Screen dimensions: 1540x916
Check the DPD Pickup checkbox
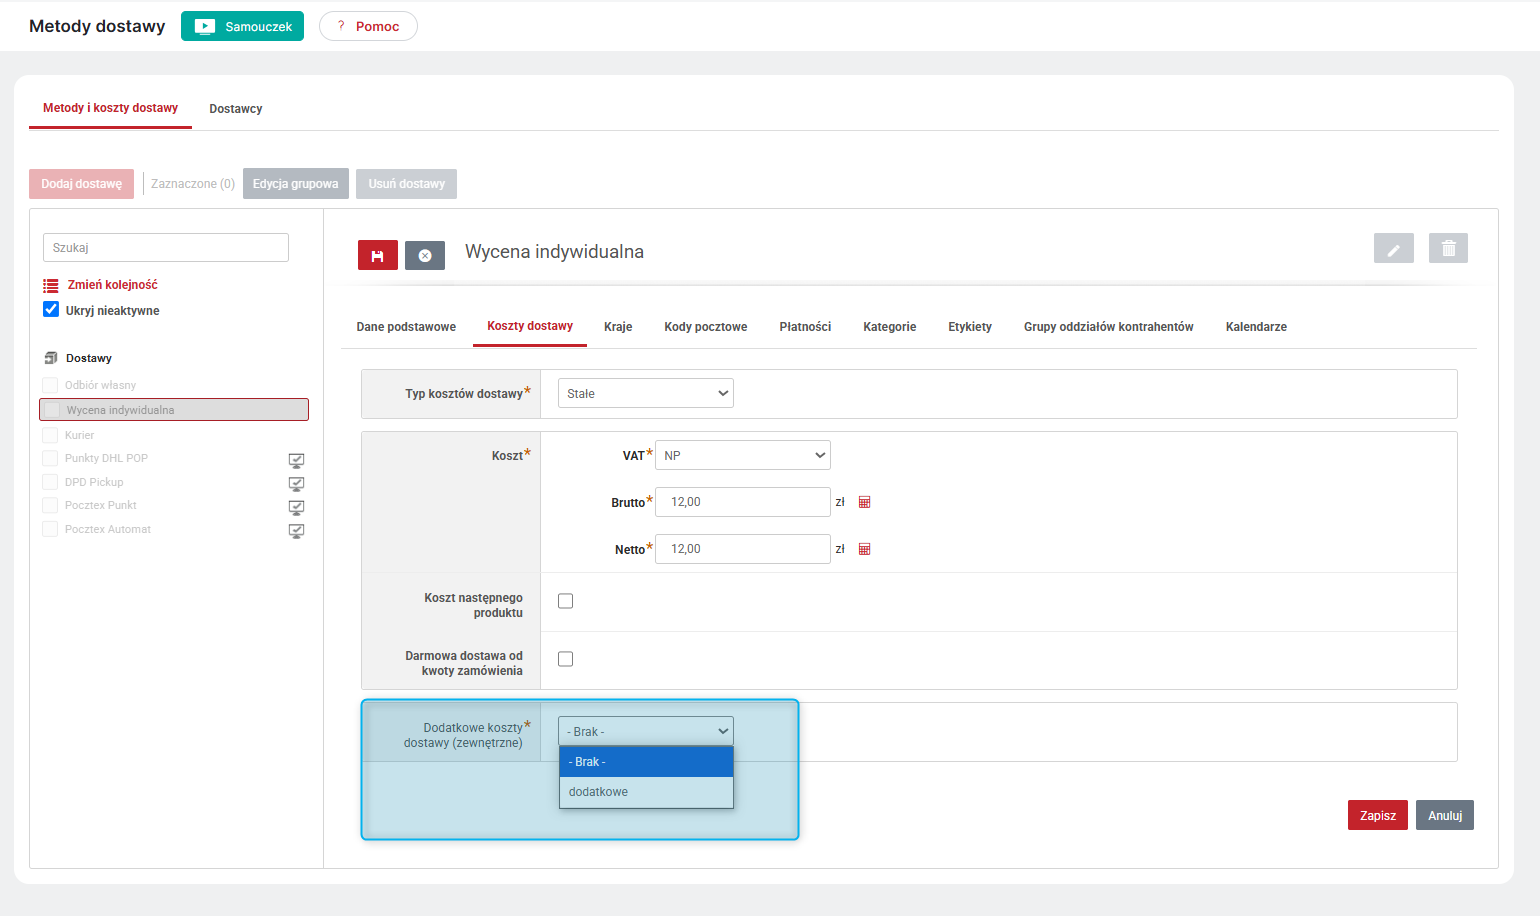50,482
